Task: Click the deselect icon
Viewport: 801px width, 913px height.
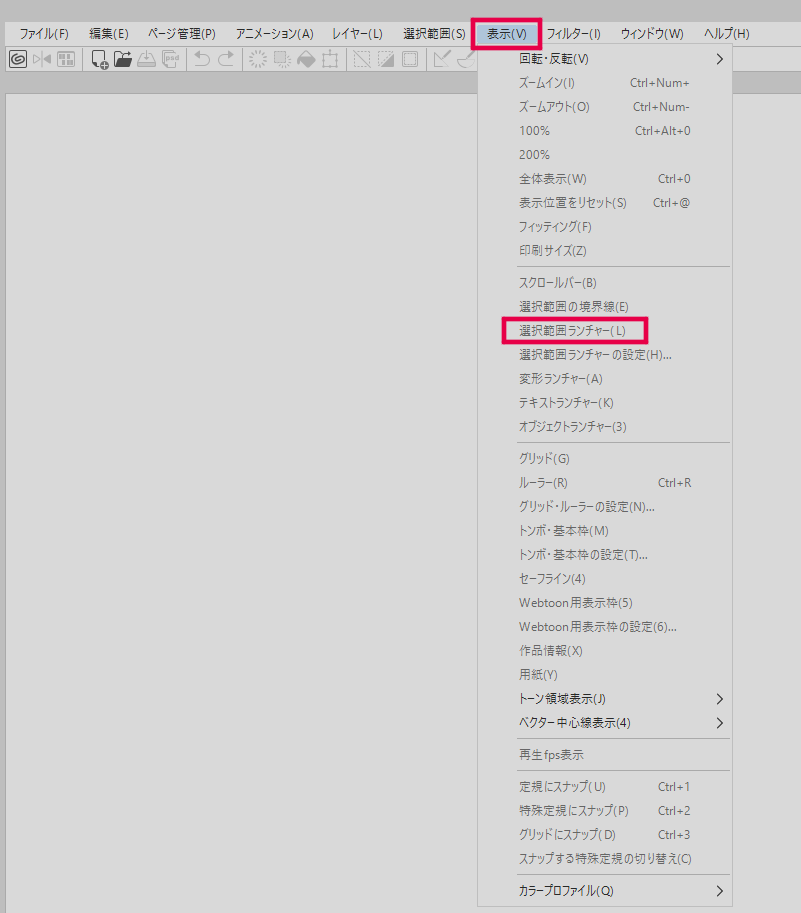Action: pyautogui.click(x=362, y=59)
